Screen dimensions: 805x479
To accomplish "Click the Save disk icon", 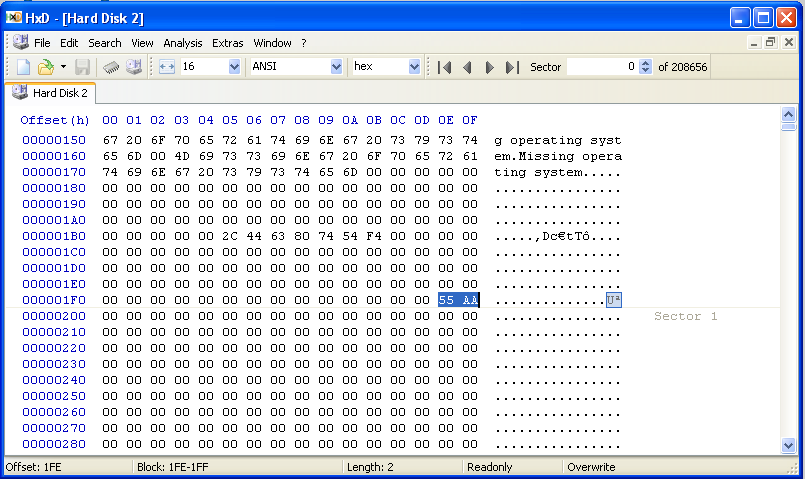I will point(83,67).
